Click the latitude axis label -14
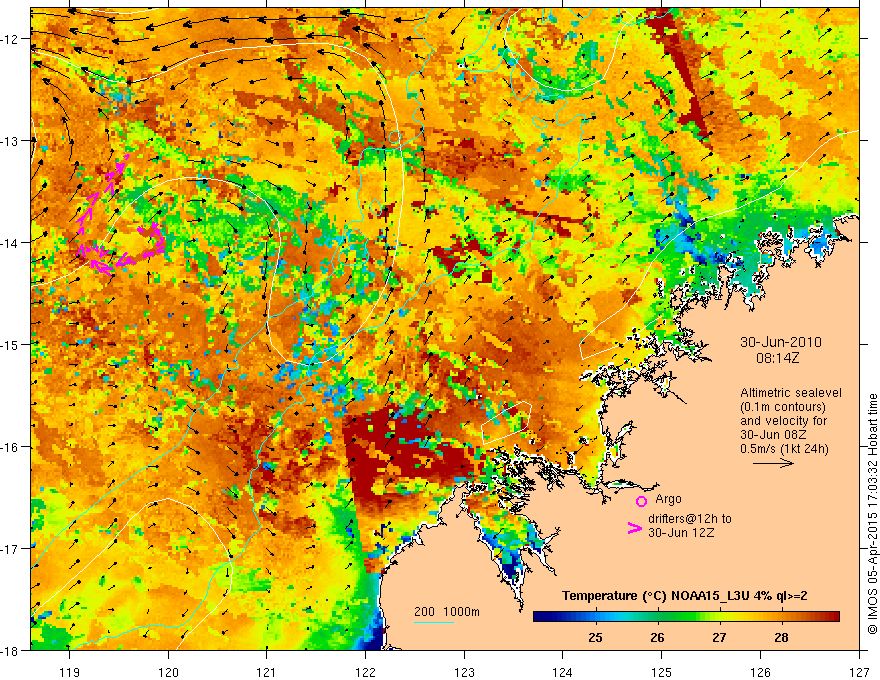Screen dimensions: 880x680 click(x=10, y=243)
